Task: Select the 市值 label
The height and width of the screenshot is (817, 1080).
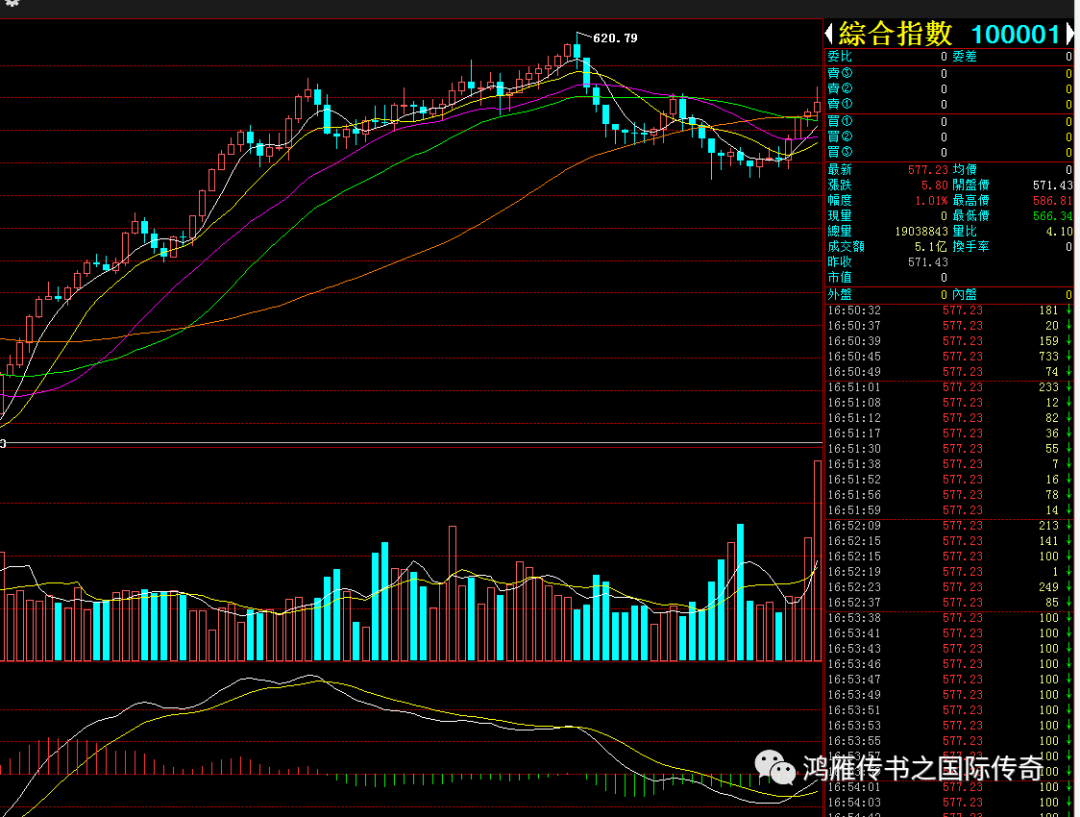Action: click(x=840, y=278)
